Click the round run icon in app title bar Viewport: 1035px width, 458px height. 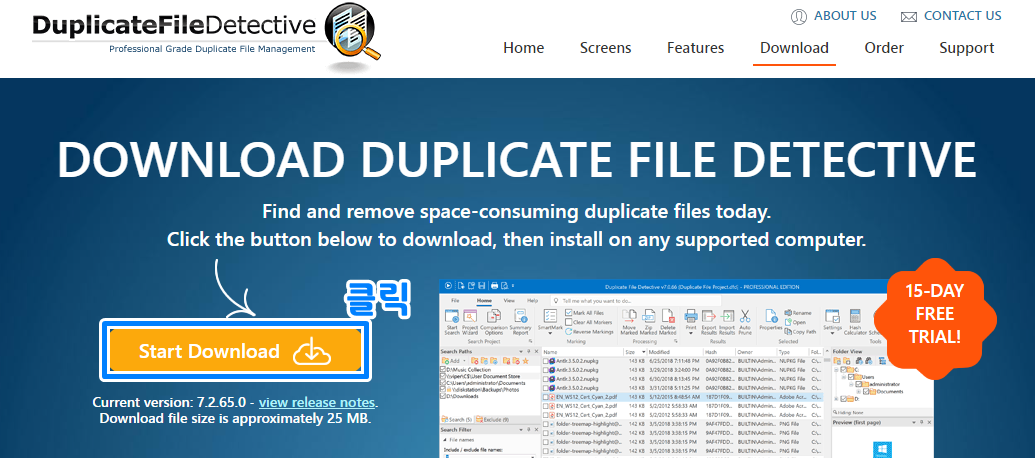coord(448,286)
